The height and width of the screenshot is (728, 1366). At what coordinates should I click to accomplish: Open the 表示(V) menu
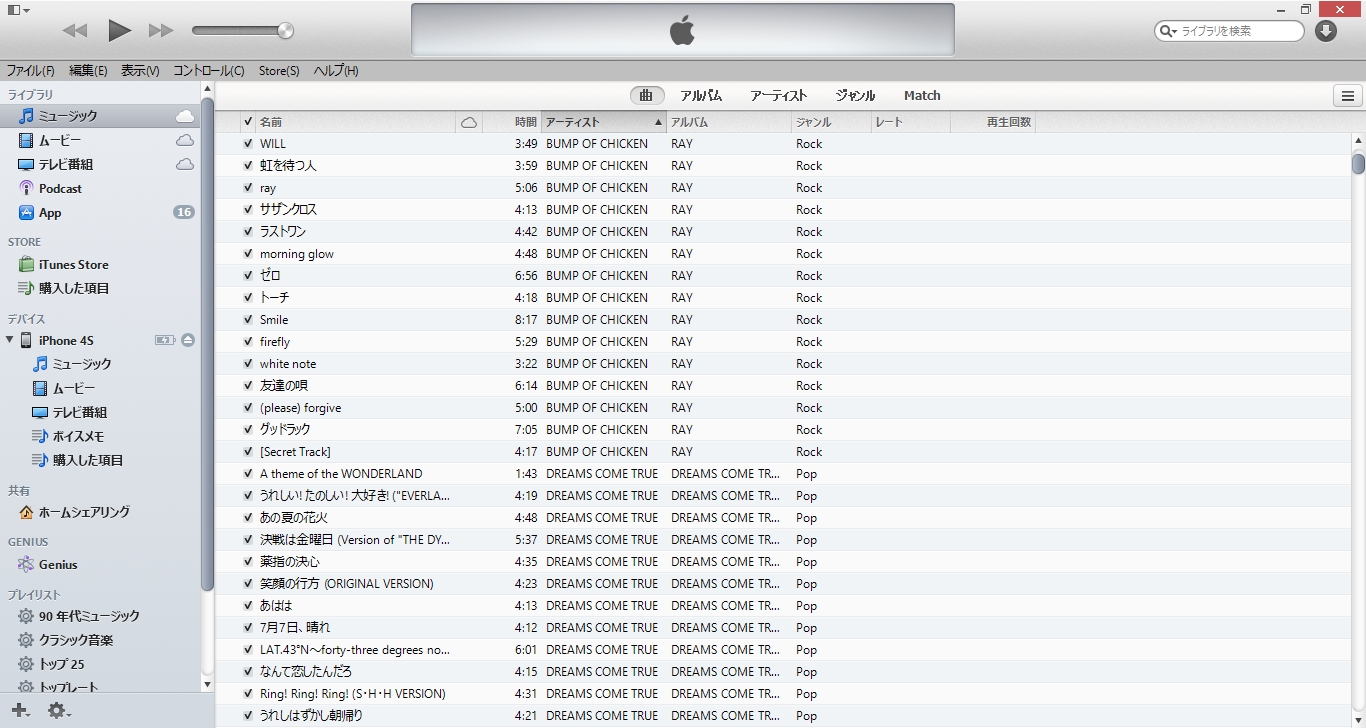[x=140, y=71]
